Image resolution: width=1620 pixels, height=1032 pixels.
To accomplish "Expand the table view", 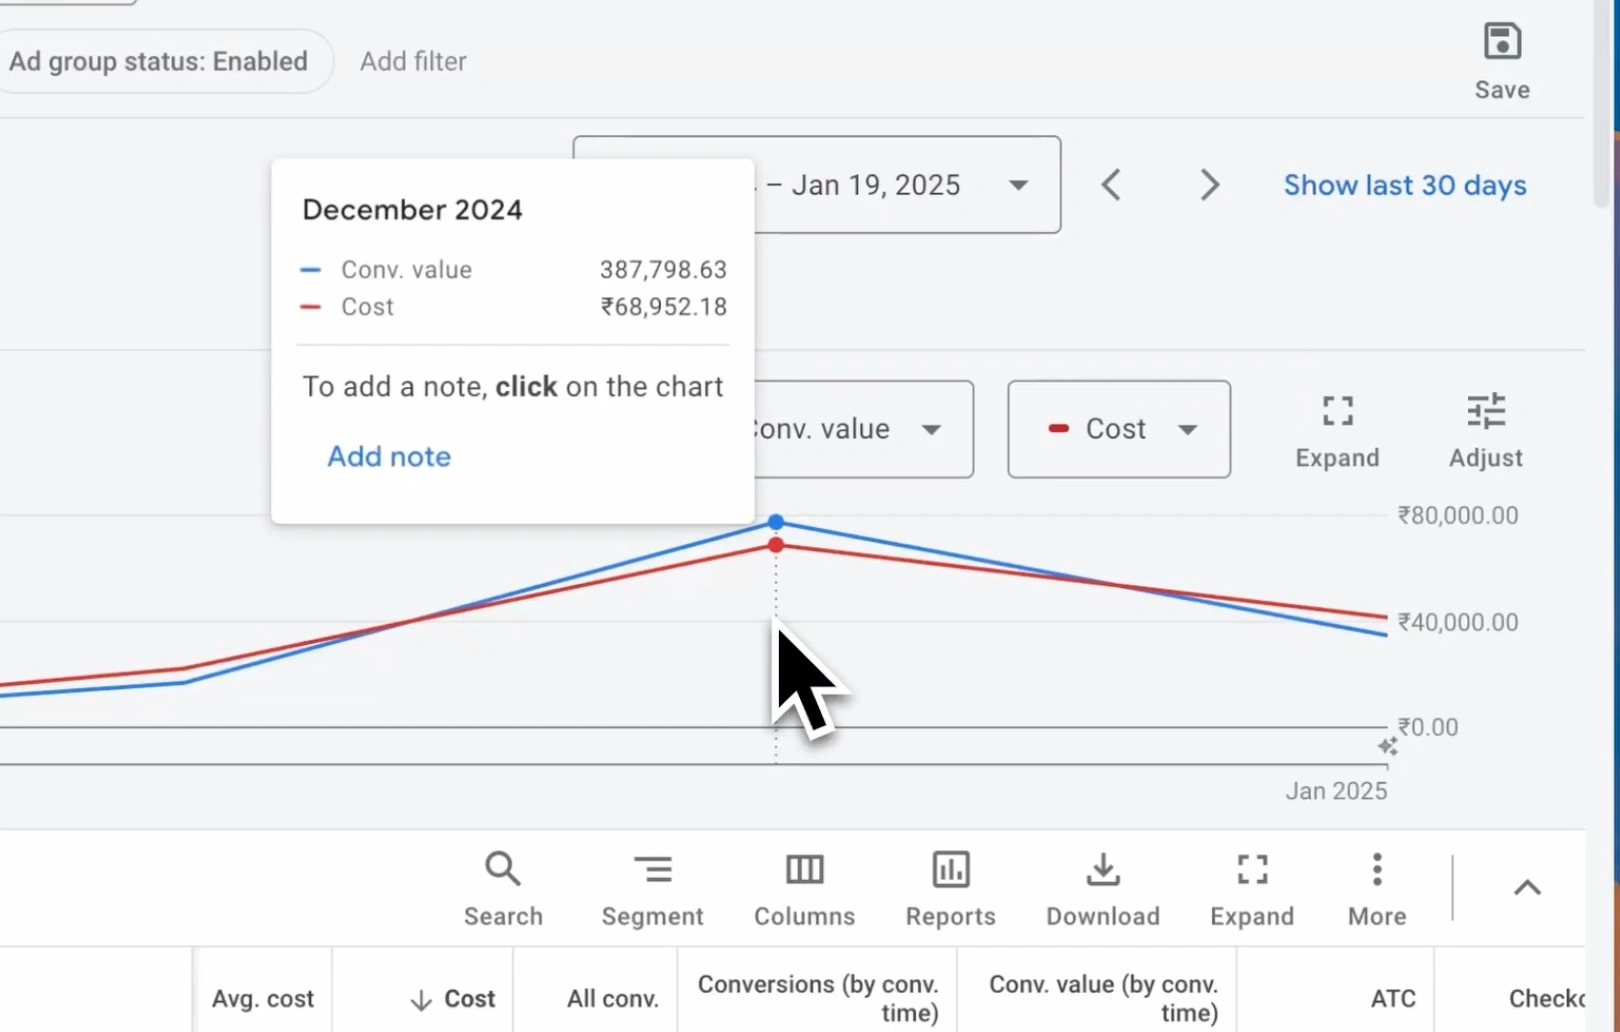I will tap(1252, 889).
